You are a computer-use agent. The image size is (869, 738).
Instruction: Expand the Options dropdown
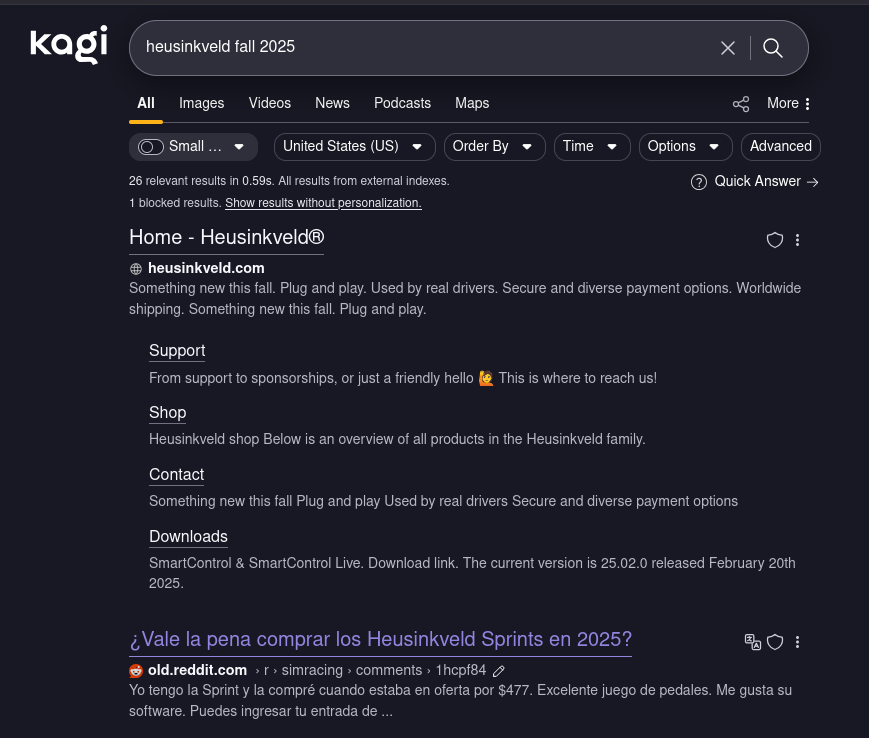coord(684,147)
